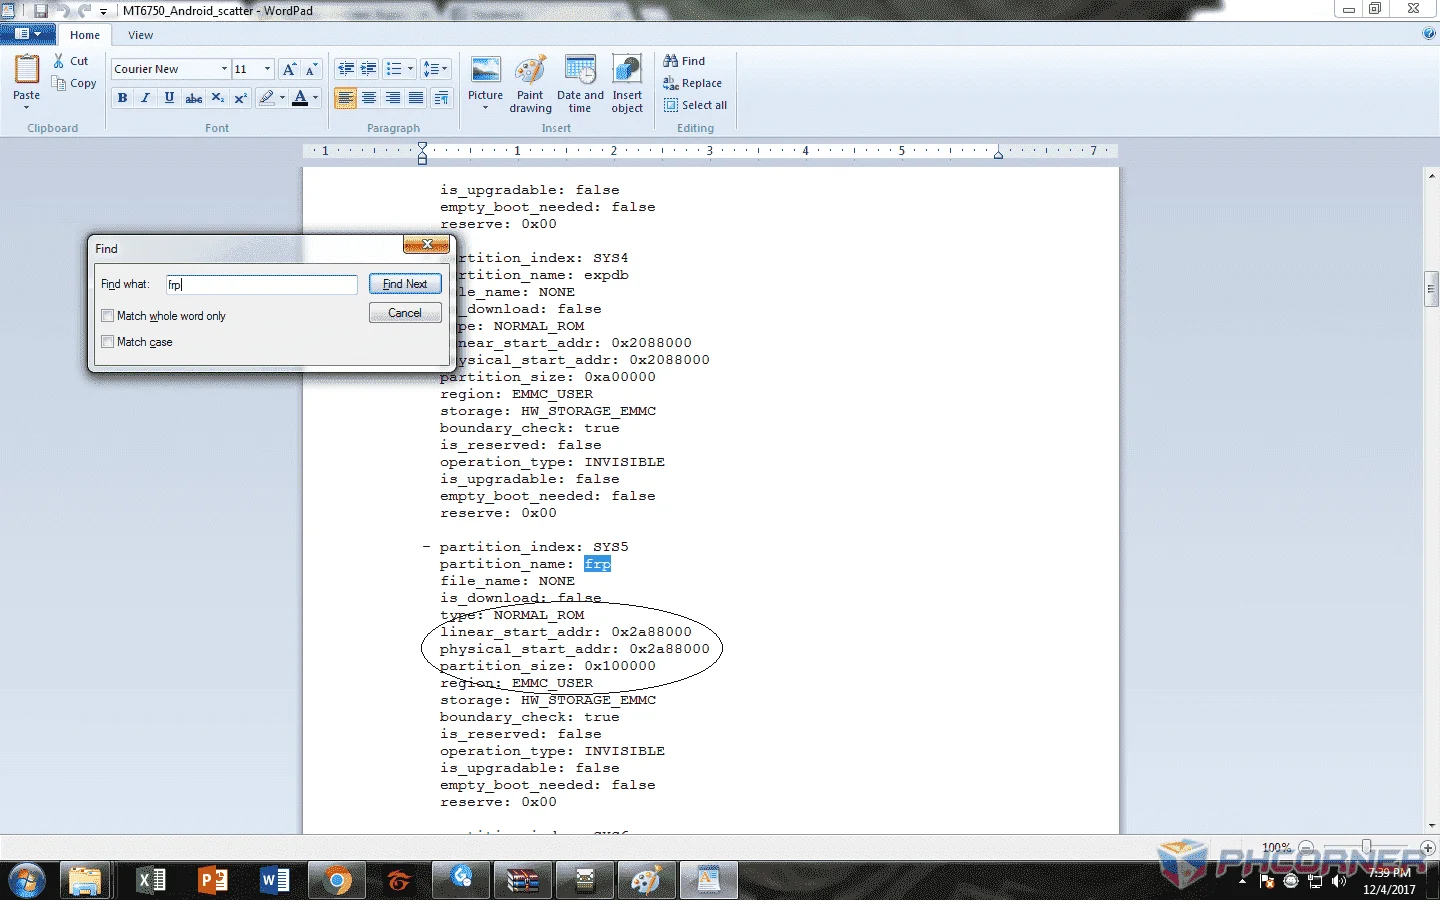Open the Customize Quick Access Toolbar dropdown
This screenshot has height=900, width=1440.
click(x=103, y=11)
